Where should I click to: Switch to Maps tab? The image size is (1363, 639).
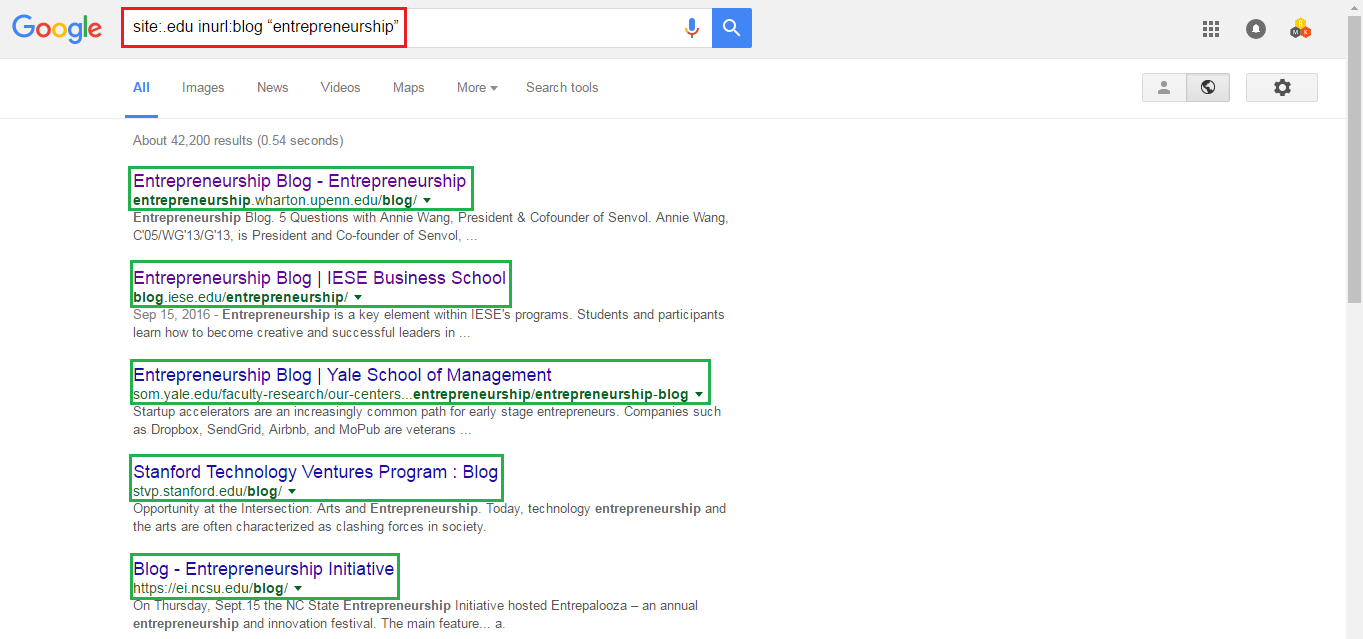click(x=408, y=87)
